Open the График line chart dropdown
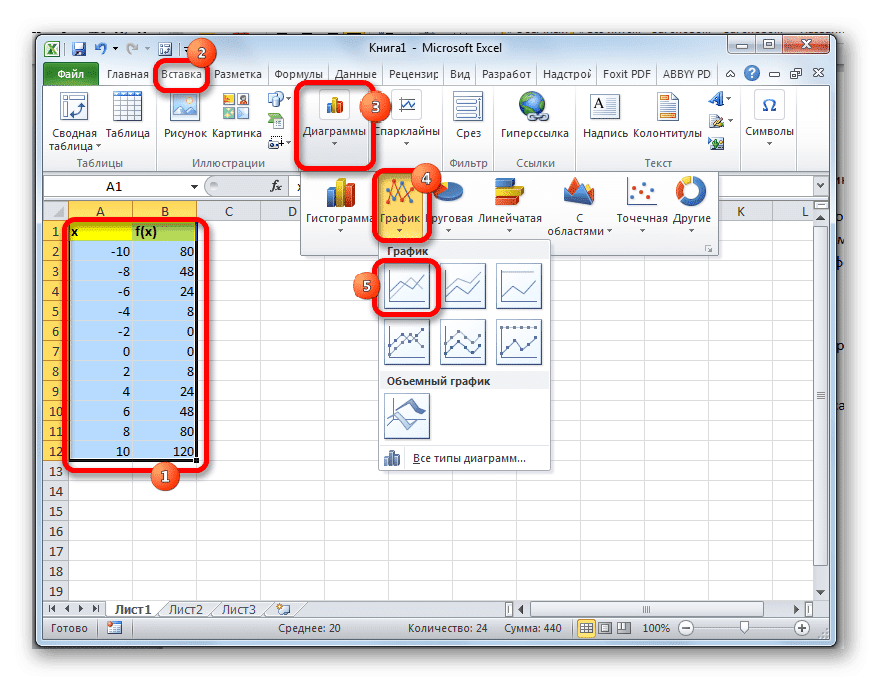The image size is (876, 681). (x=399, y=231)
